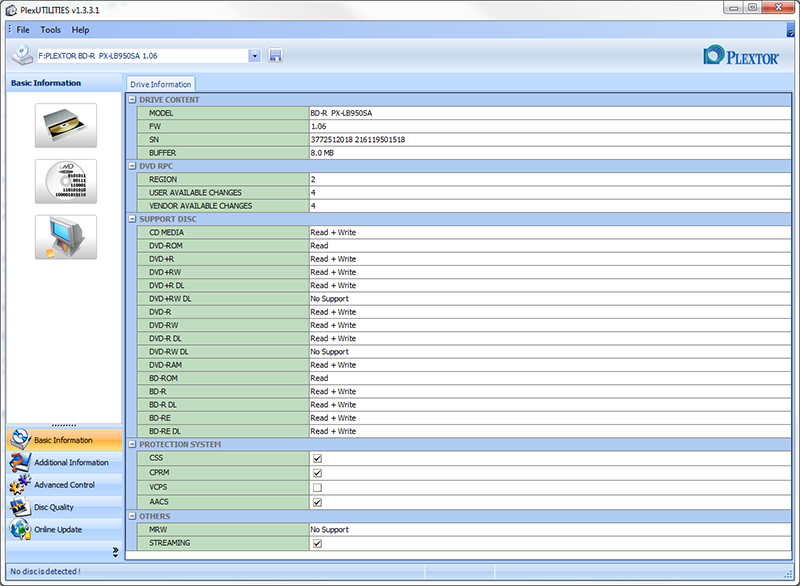This screenshot has width=800, height=586.
Task: Toggle the STREAMING checkbox
Action: (317, 544)
